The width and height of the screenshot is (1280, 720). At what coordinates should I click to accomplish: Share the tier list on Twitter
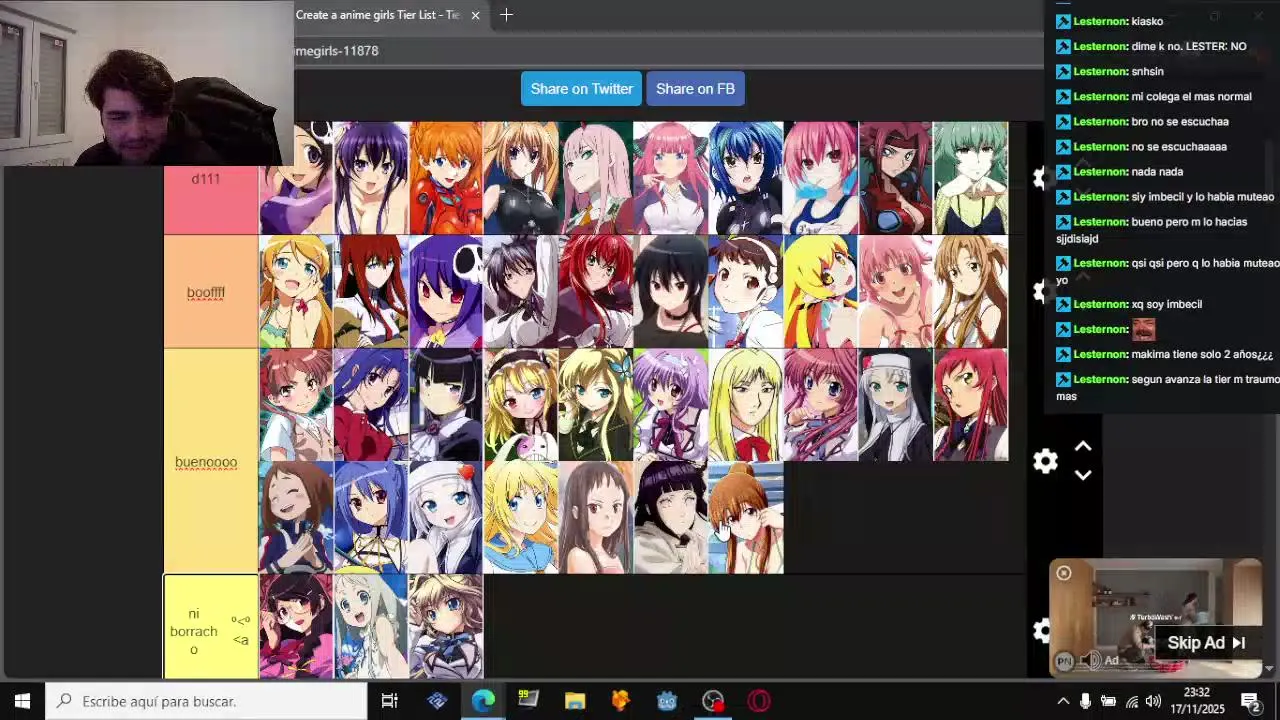tap(582, 89)
